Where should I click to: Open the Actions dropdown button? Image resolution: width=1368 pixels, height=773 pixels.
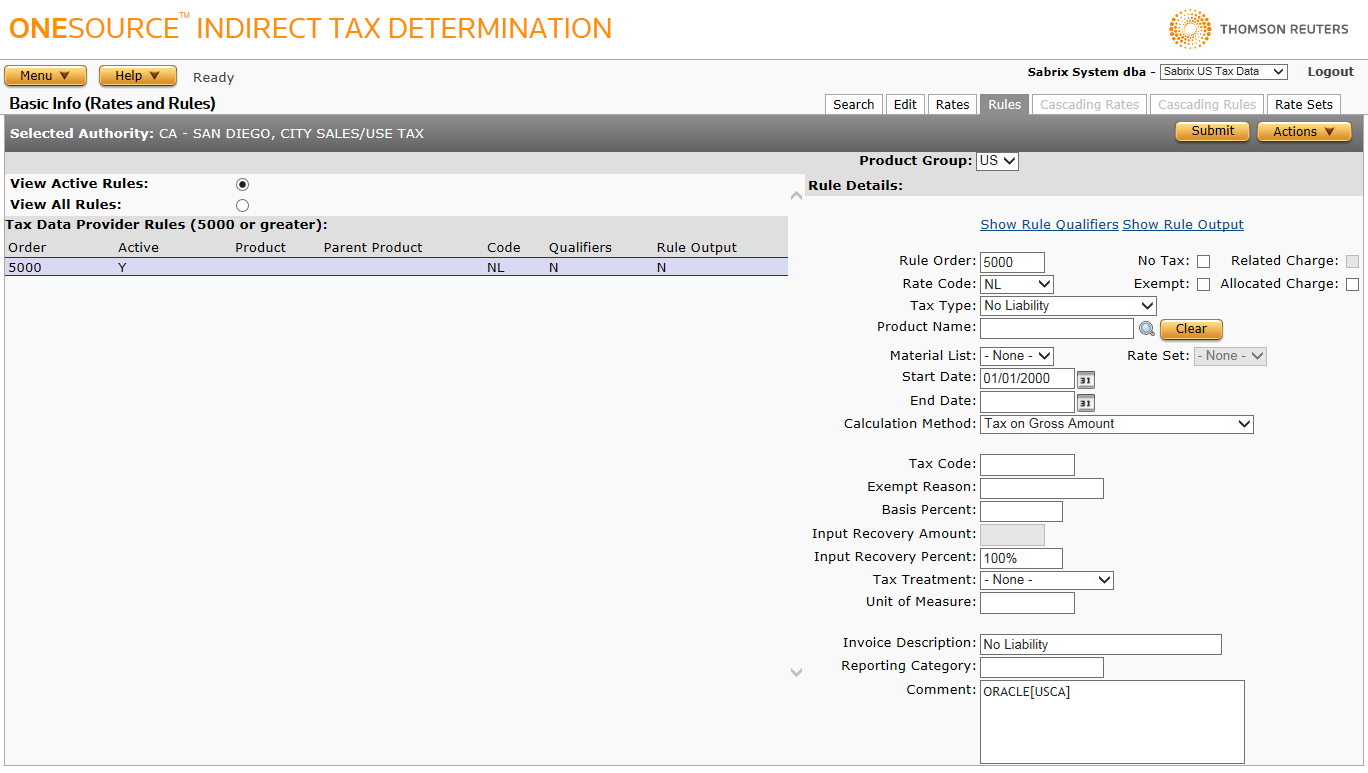pos(1303,132)
